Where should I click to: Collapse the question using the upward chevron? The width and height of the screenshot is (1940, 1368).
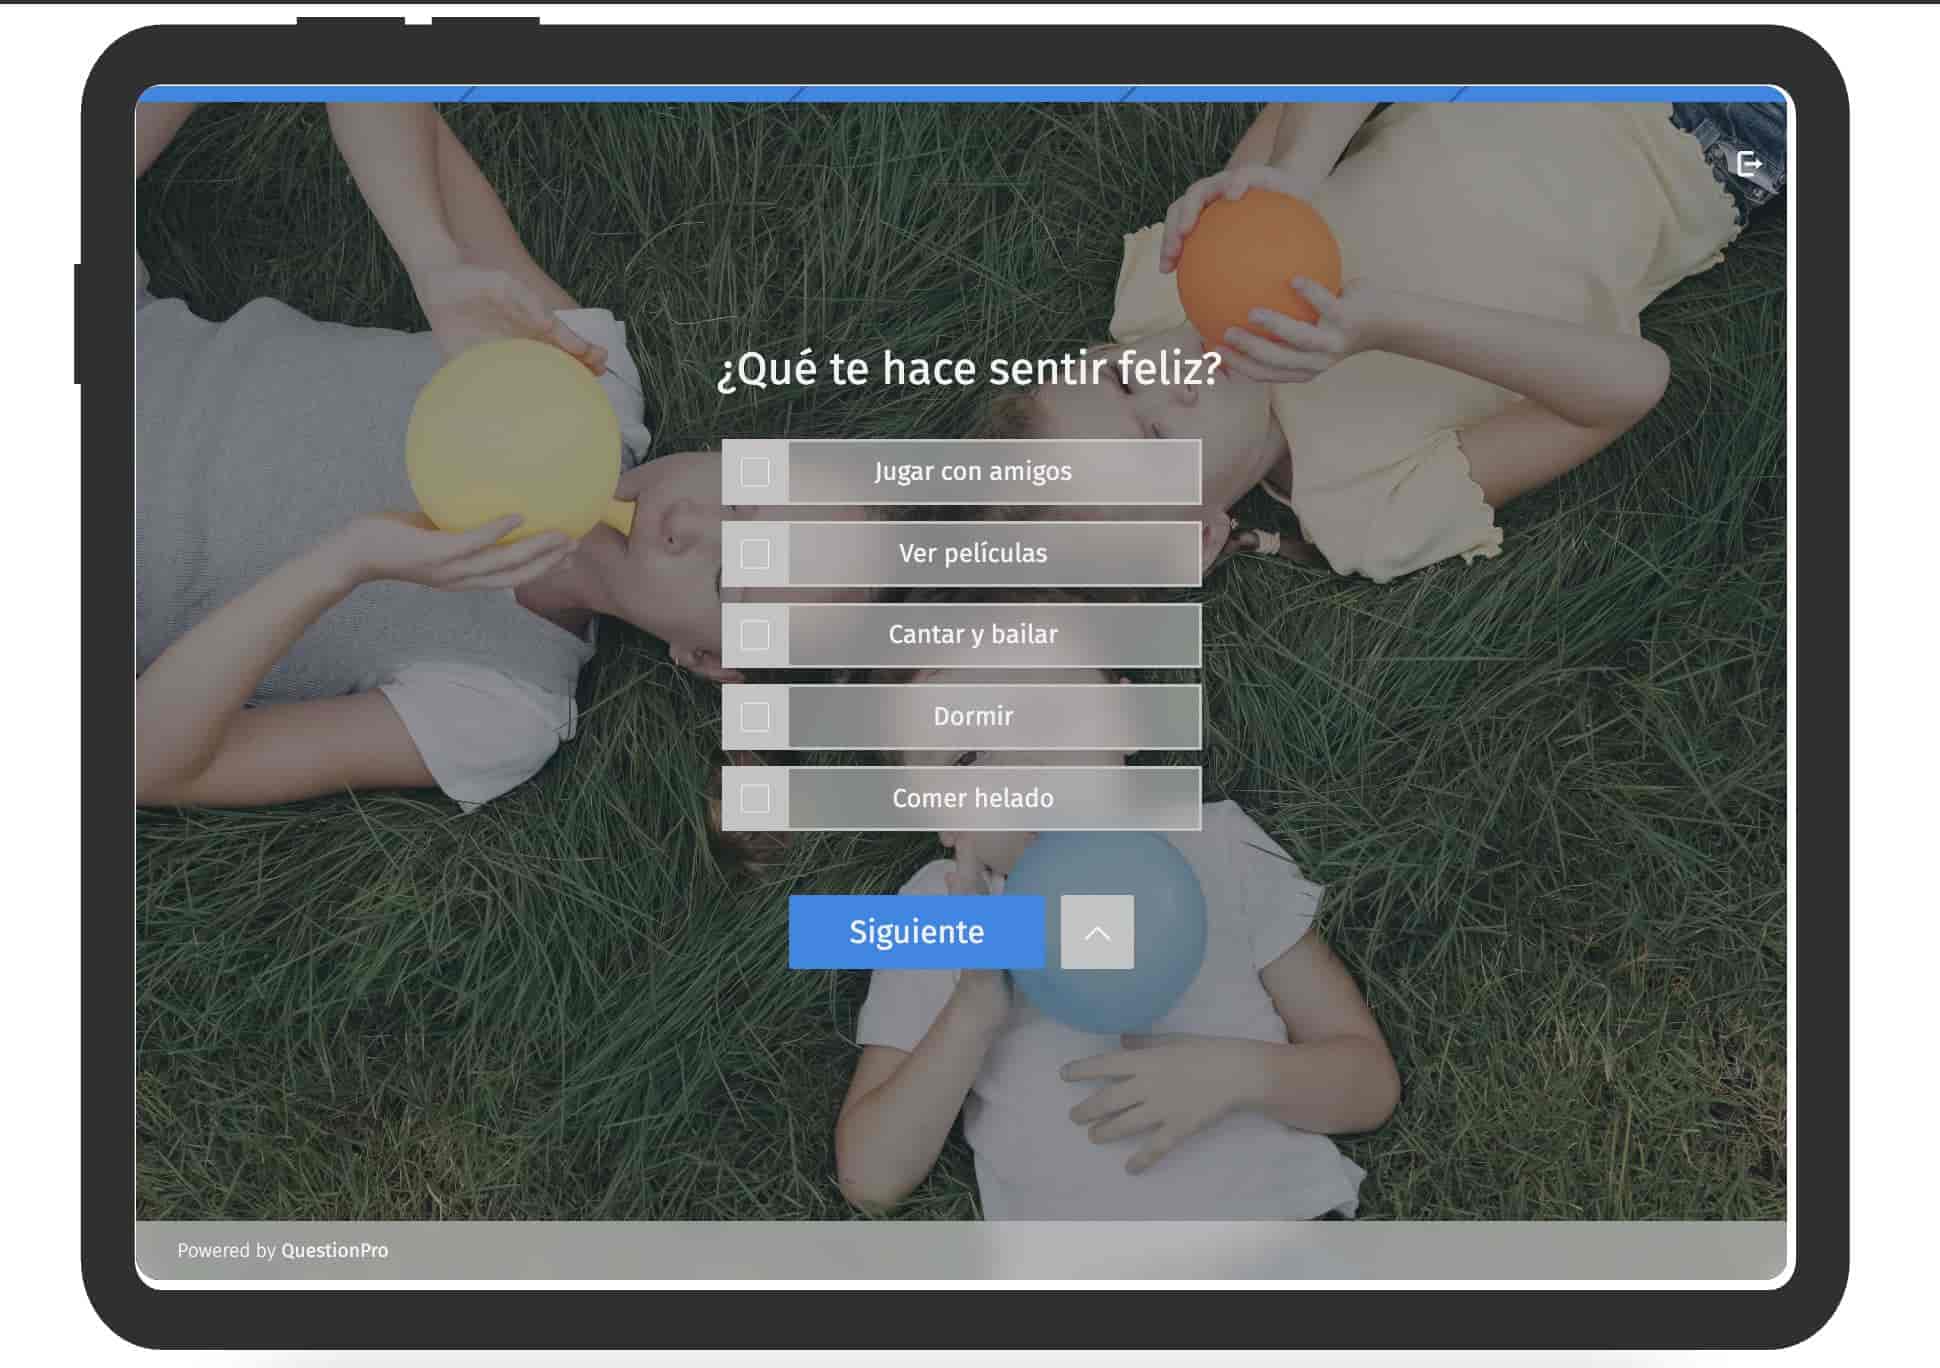coord(1096,931)
